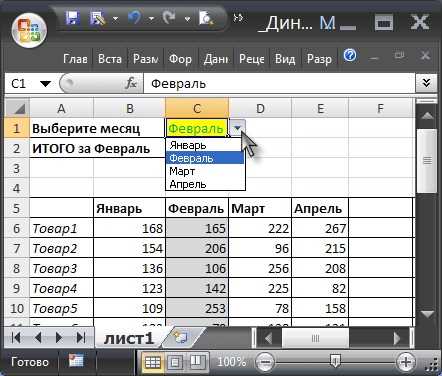
Task: Click horizontal scrollbar left arrow
Action: click(268, 338)
